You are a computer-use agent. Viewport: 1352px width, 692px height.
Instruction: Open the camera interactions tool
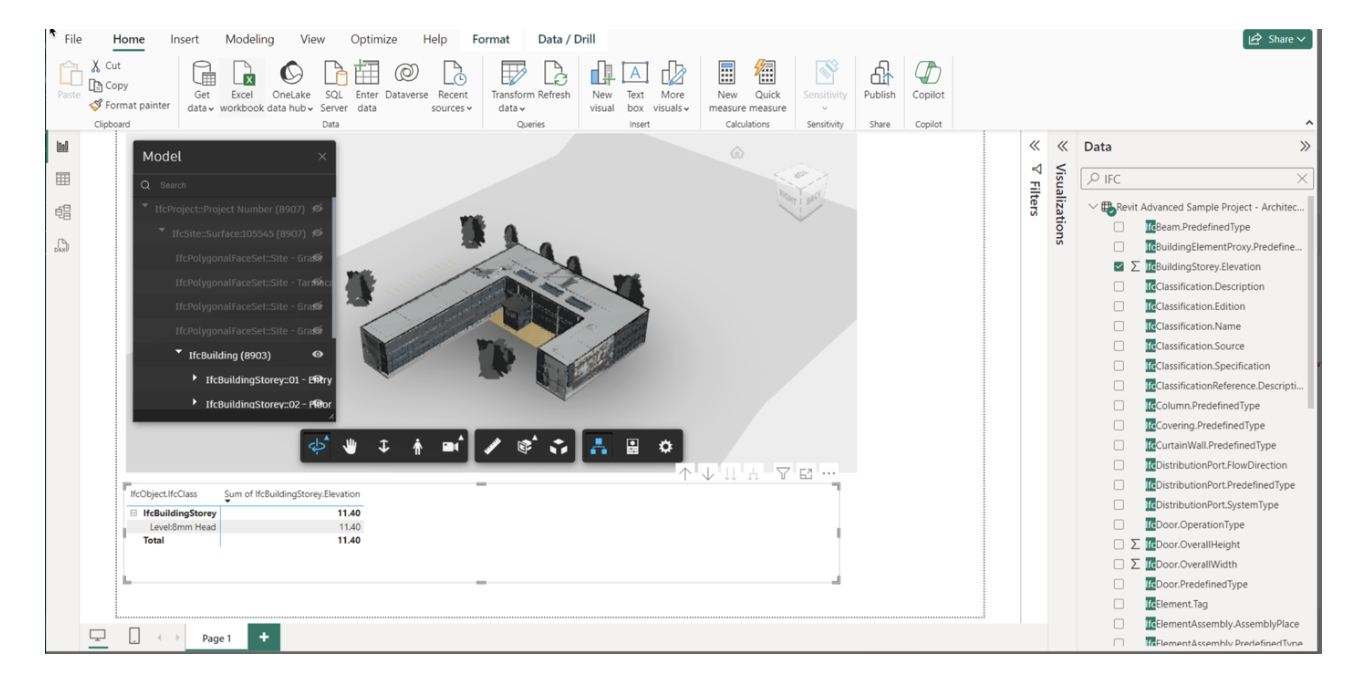tap(453, 447)
